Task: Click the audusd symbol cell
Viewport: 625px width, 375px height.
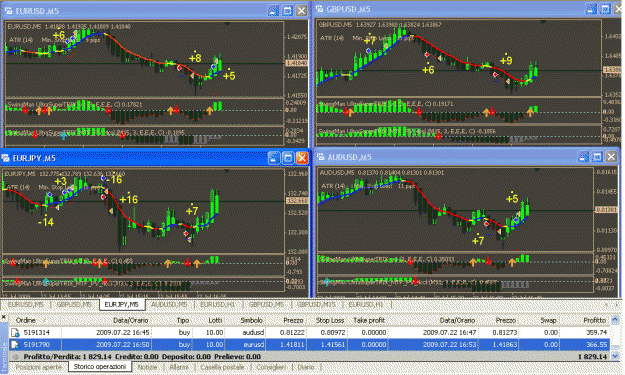Action: coord(253,332)
